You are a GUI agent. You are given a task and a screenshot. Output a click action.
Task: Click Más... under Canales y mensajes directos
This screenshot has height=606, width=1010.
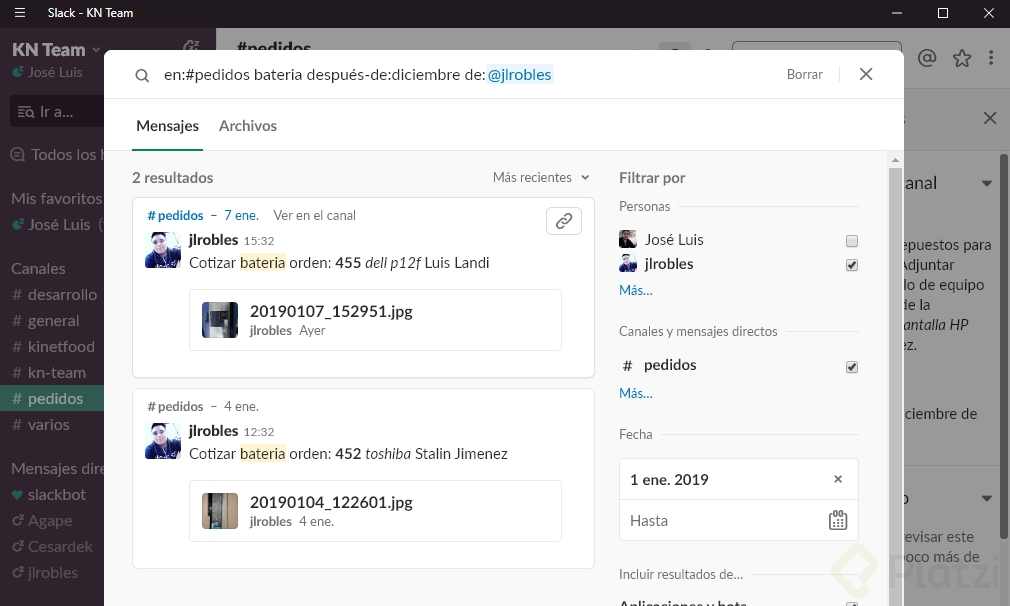pyautogui.click(x=636, y=393)
